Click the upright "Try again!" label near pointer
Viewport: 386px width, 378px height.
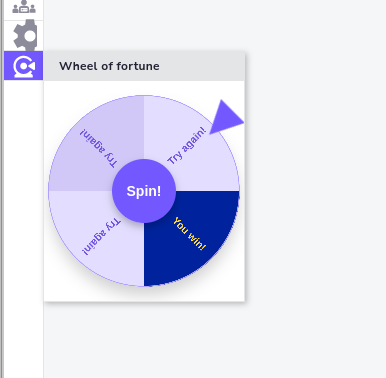click(187, 146)
